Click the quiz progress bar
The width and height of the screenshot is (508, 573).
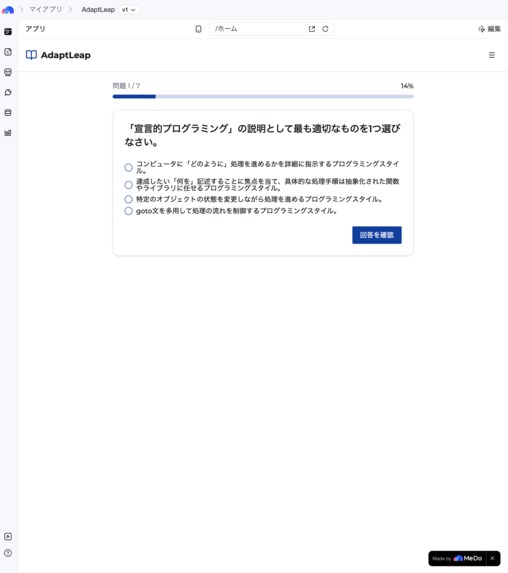click(263, 96)
